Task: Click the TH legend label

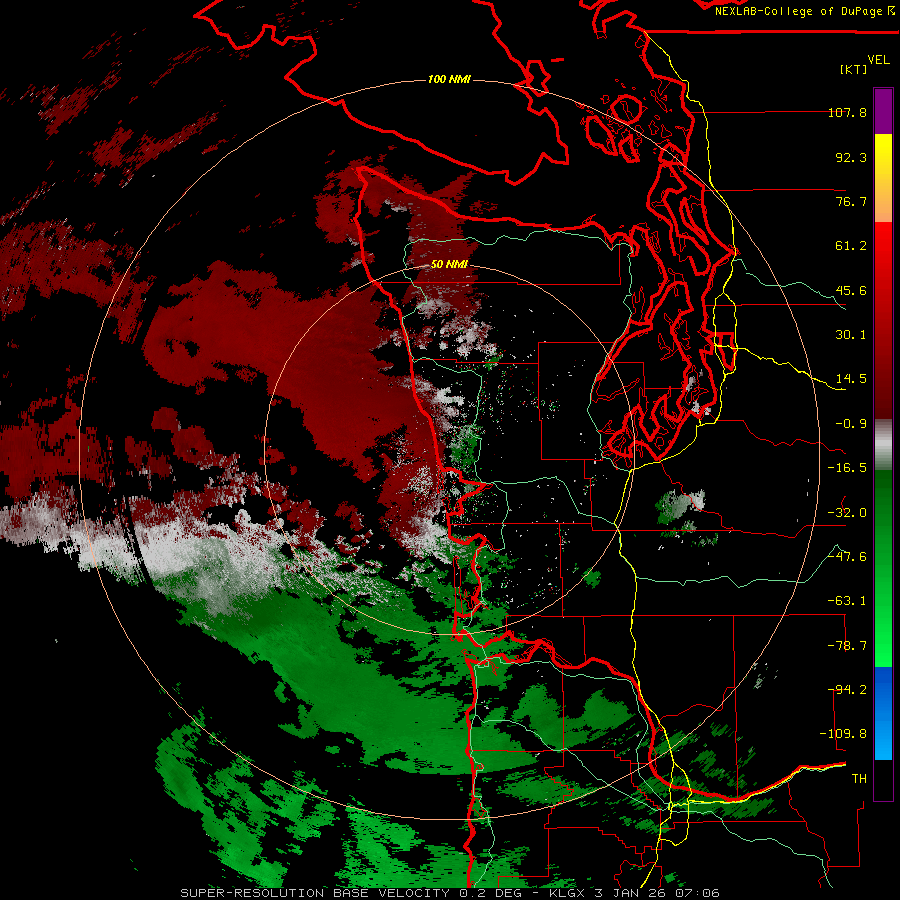Action: click(859, 779)
